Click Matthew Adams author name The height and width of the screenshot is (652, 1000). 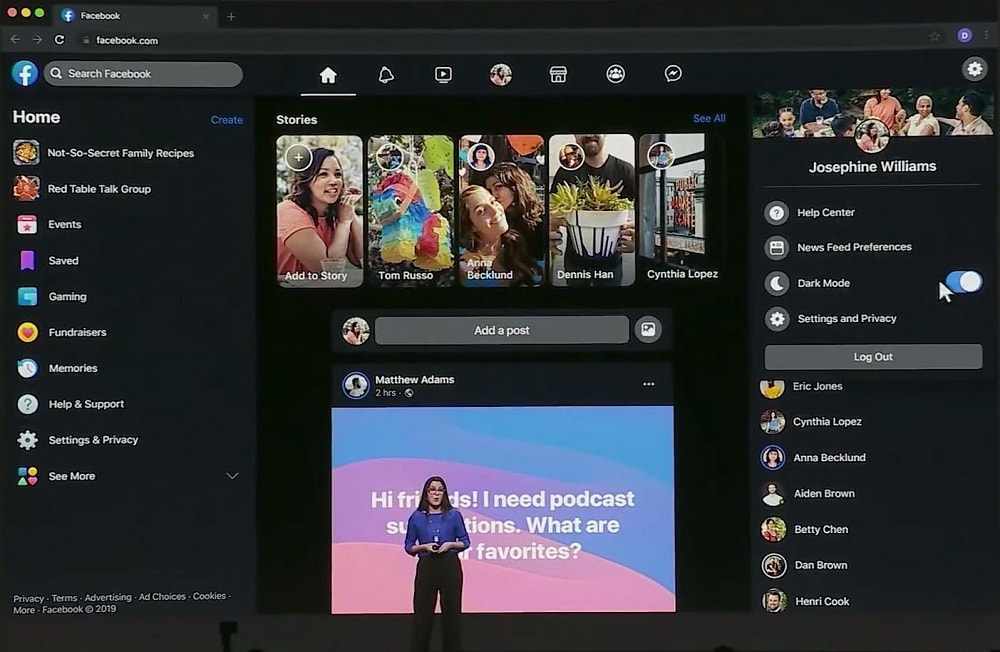(415, 380)
